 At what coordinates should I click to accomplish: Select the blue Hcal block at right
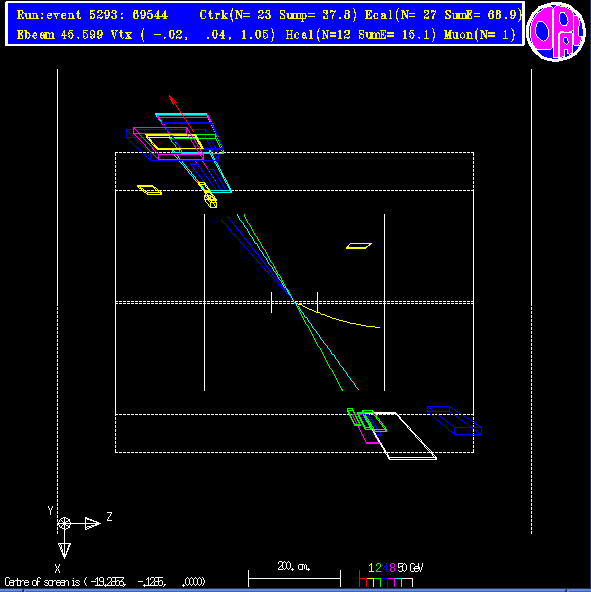454,421
